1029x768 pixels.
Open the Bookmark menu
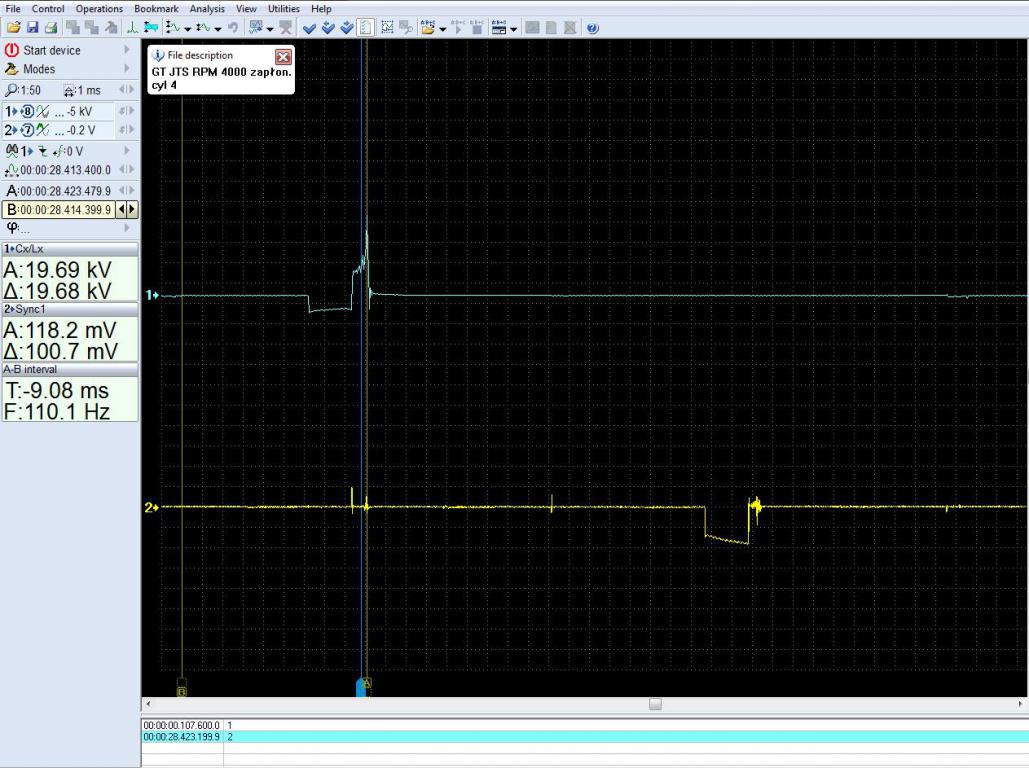point(156,9)
